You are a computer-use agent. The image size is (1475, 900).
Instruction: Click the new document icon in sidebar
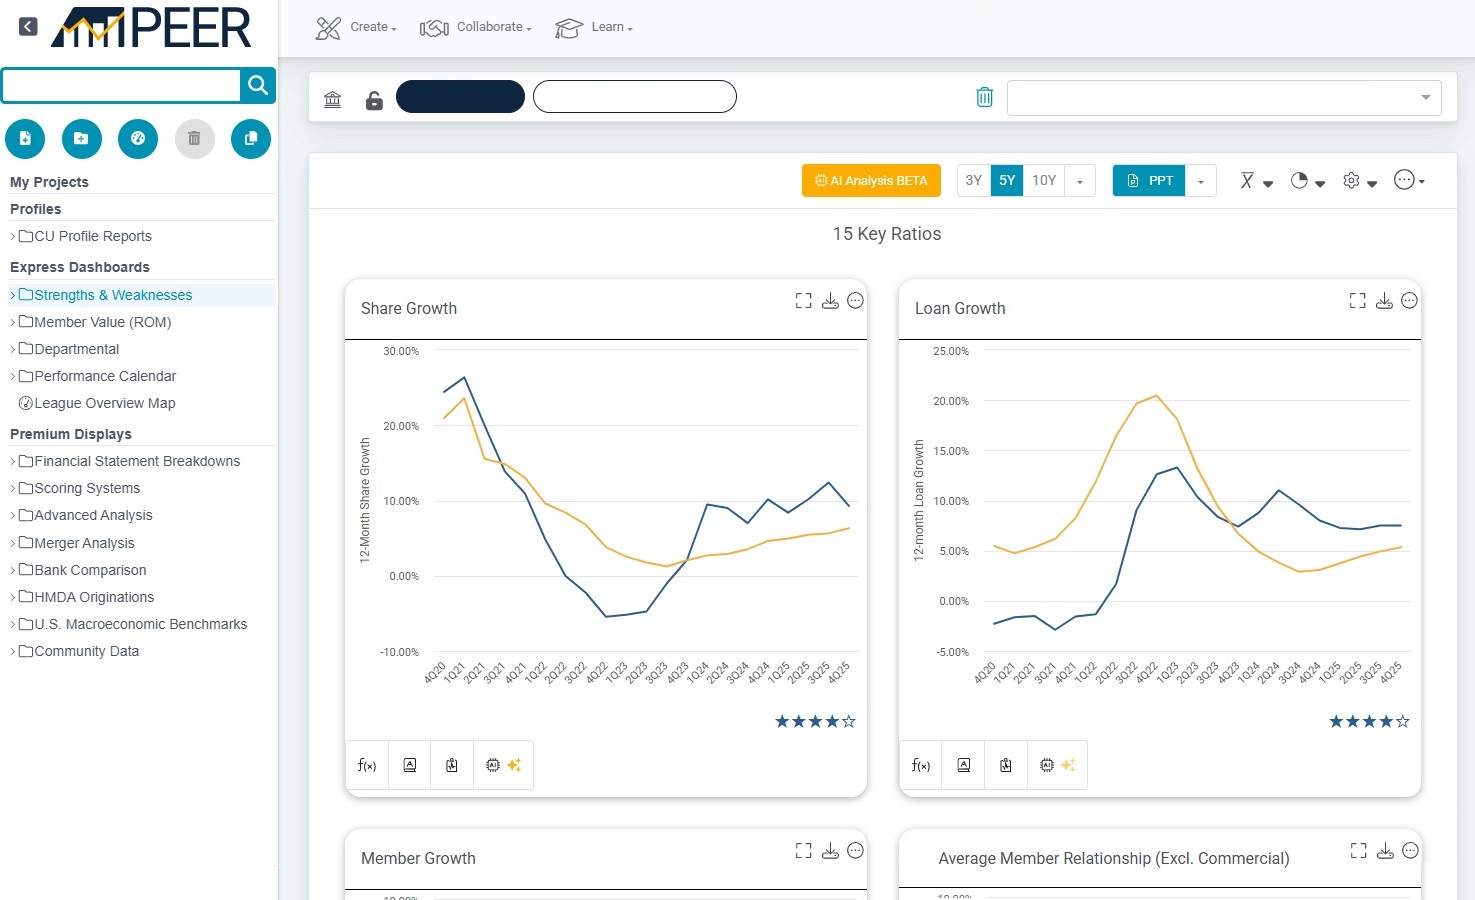pyautogui.click(x=25, y=139)
